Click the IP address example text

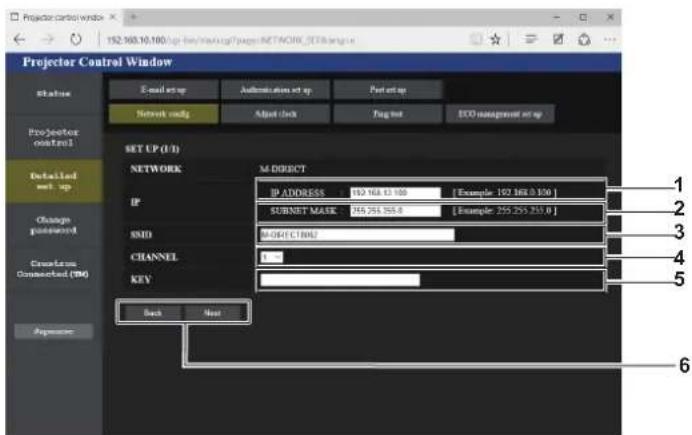[x=504, y=193]
